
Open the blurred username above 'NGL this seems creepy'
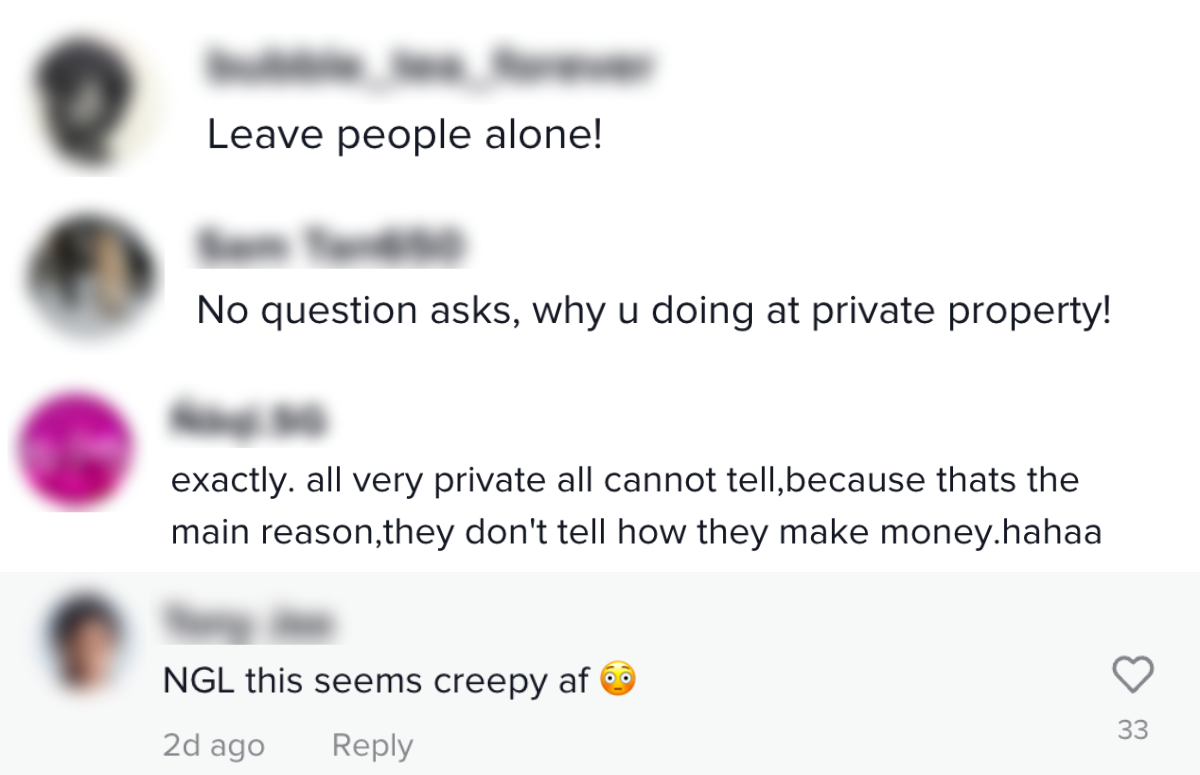coord(247,625)
